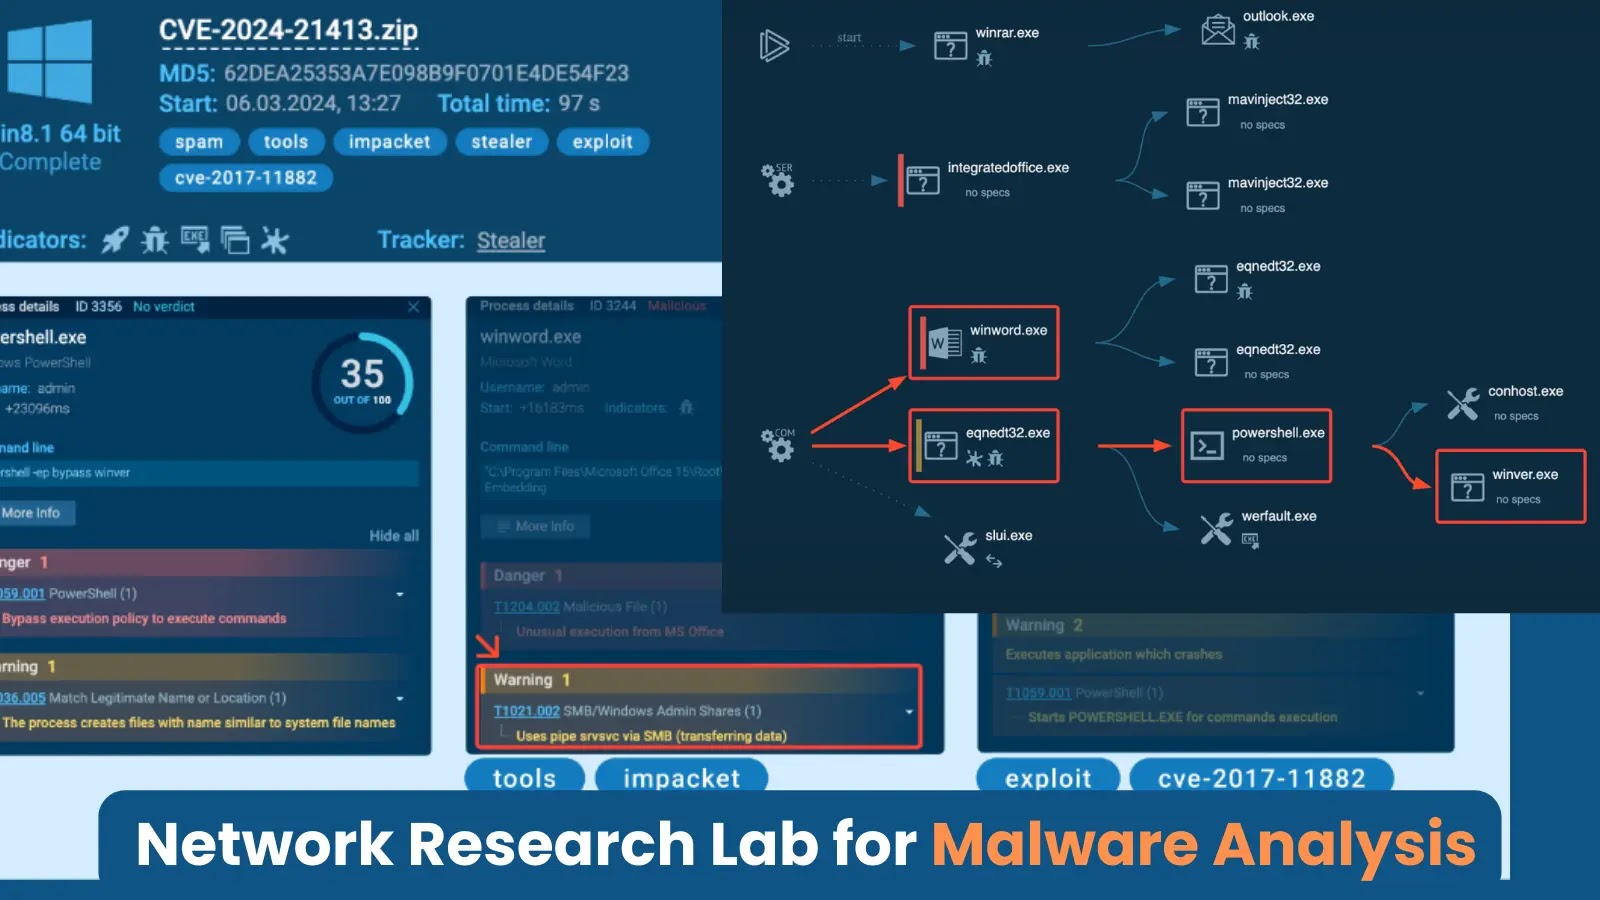
Task: Select the winword.exe Word icon in graph
Action: pyautogui.click(x=945, y=342)
